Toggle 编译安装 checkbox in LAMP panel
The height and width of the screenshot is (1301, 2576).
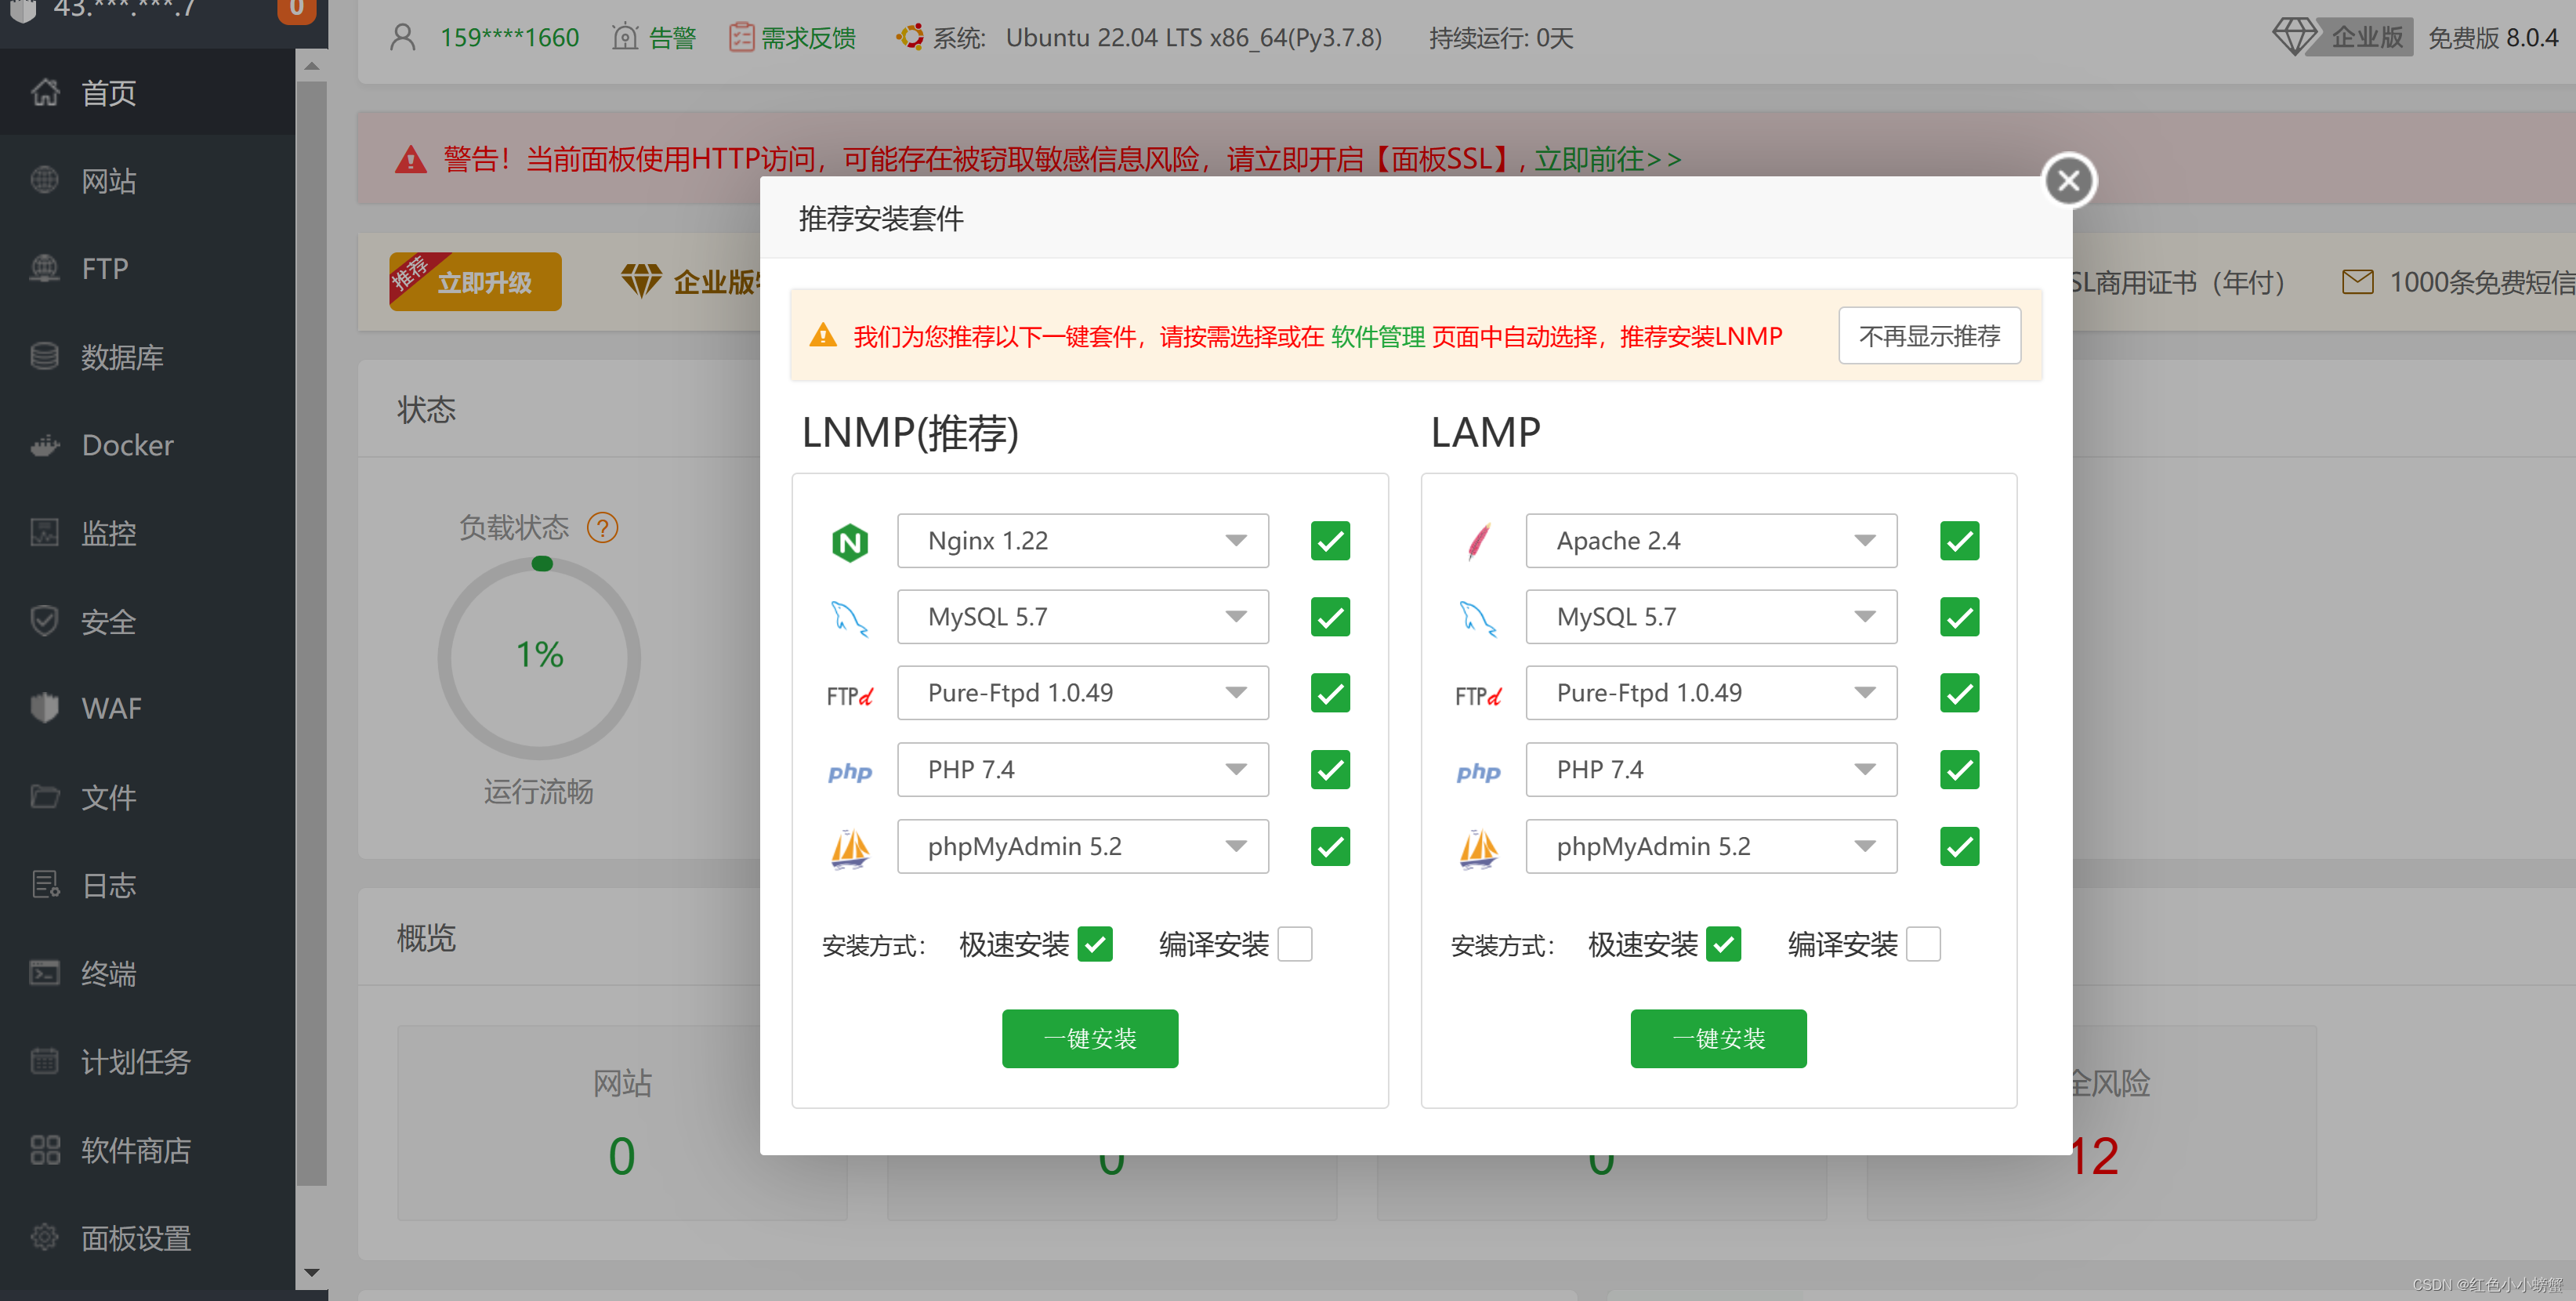(1929, 943)
